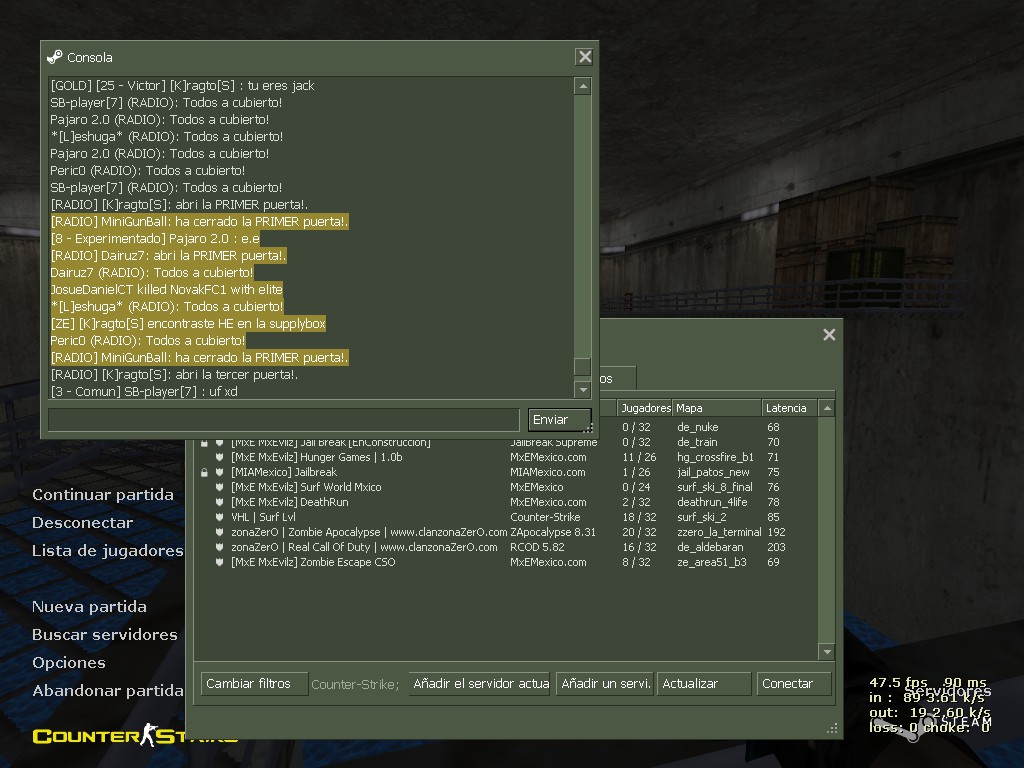Close the Consola window

(x=584, y=57)
